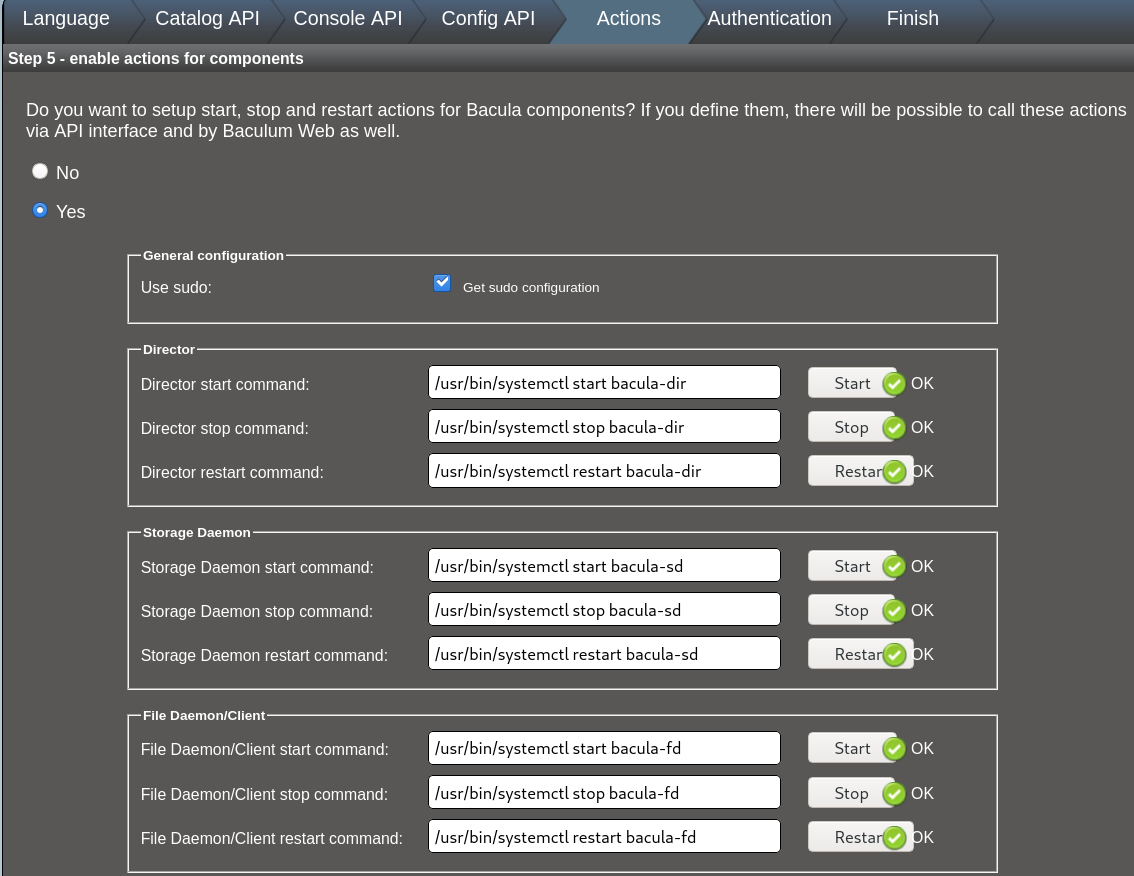Focus the File Daemon/Client restart command field
Image resolution: width=1134 pixels, height=876 pixels.
(604, 837)
